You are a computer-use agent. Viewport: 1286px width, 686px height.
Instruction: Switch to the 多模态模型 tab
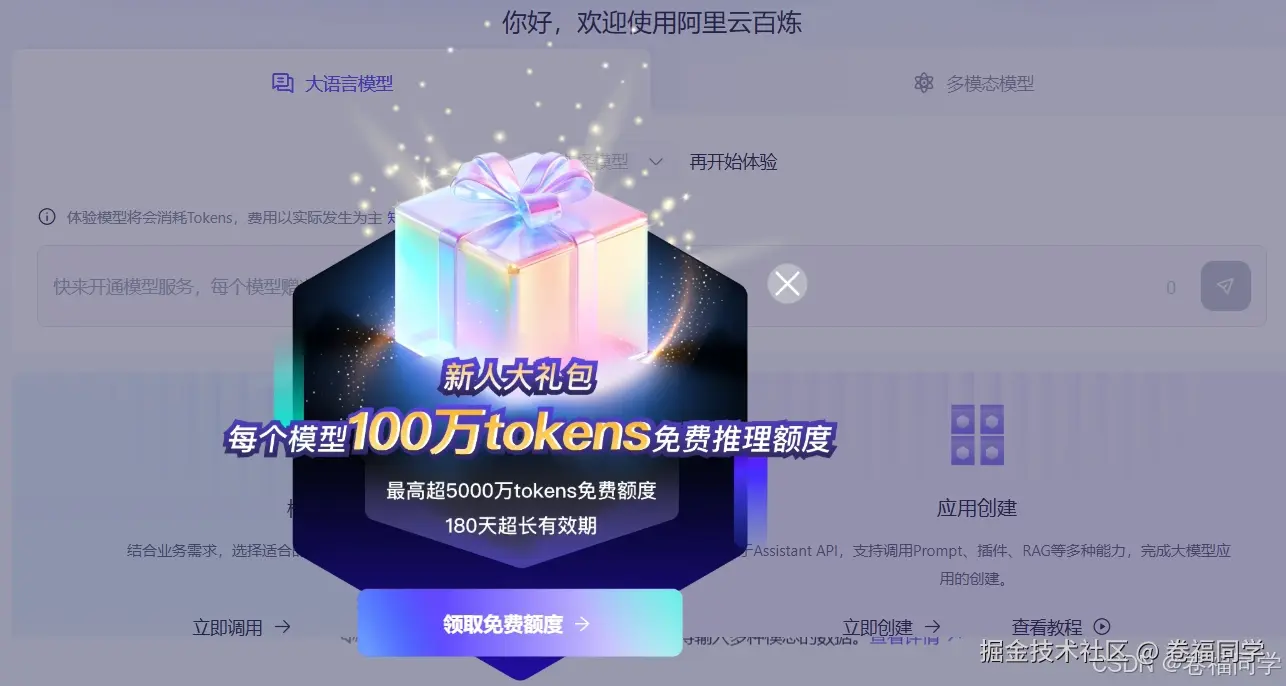974,84
